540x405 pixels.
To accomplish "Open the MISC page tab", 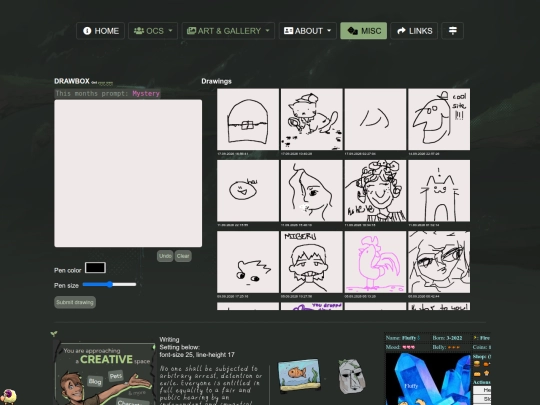I will point(364,31).
